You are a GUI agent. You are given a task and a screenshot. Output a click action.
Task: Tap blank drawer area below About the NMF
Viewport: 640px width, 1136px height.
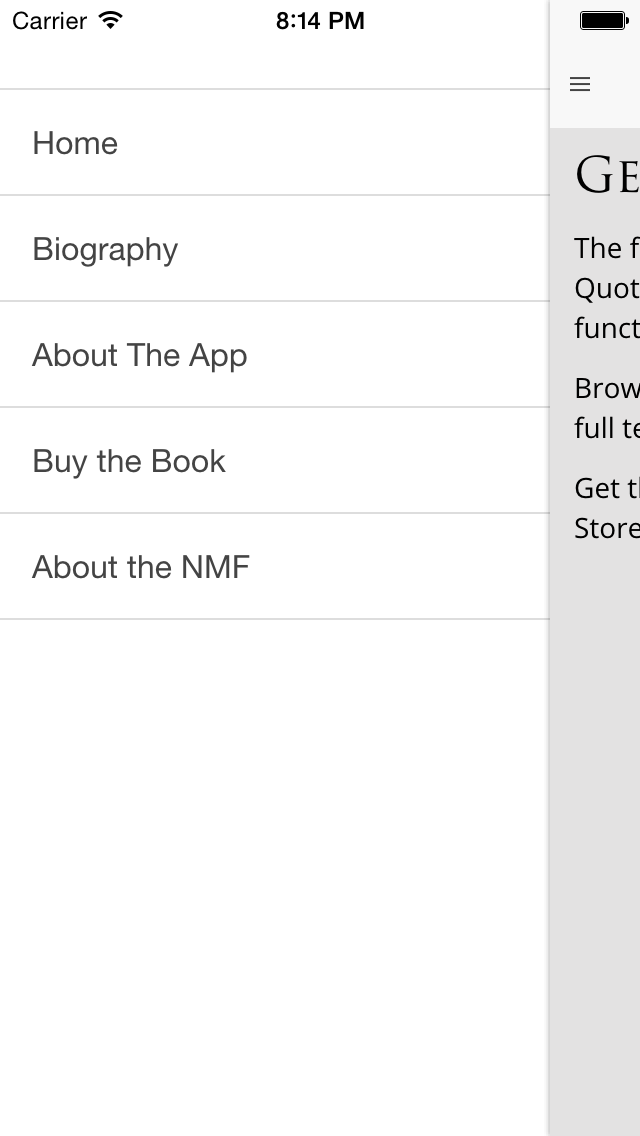[274, 877]
